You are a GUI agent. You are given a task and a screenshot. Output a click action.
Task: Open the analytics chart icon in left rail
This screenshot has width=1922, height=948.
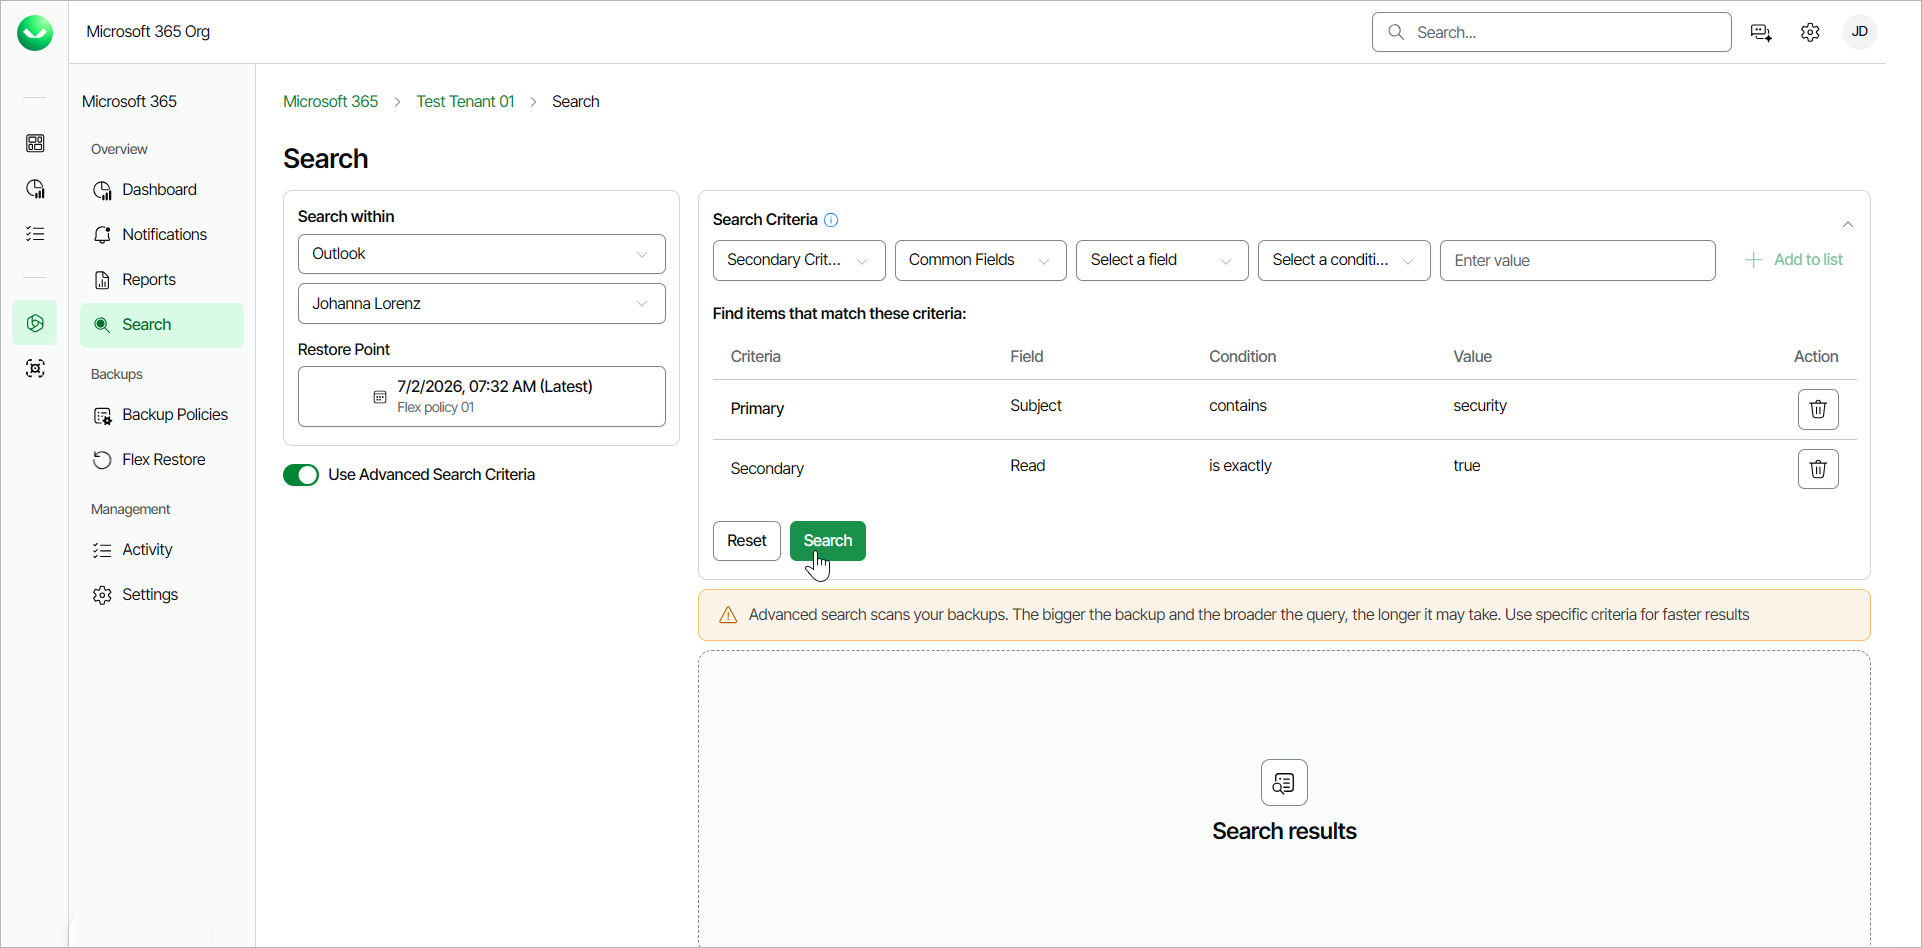coord(35,189)
